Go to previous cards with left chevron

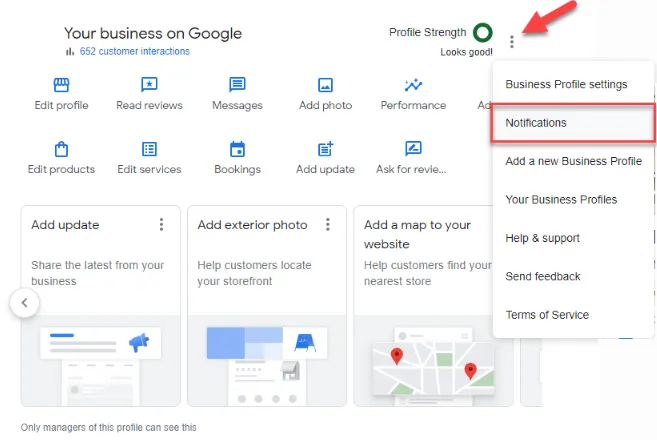coord(24,303)
